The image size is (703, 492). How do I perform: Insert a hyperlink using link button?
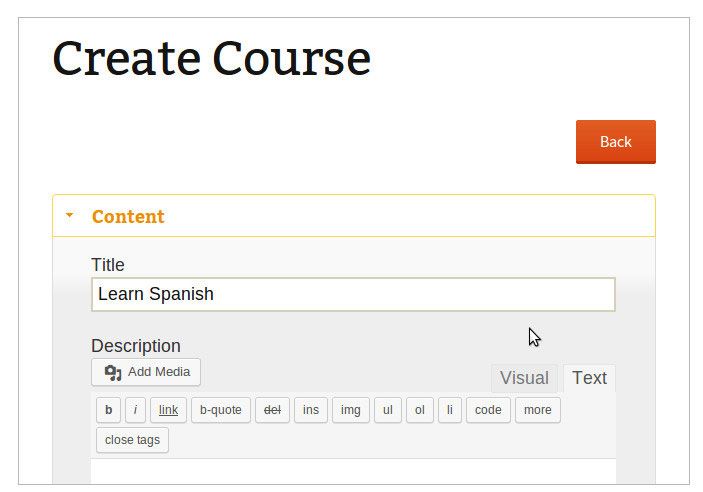(168, 410)
